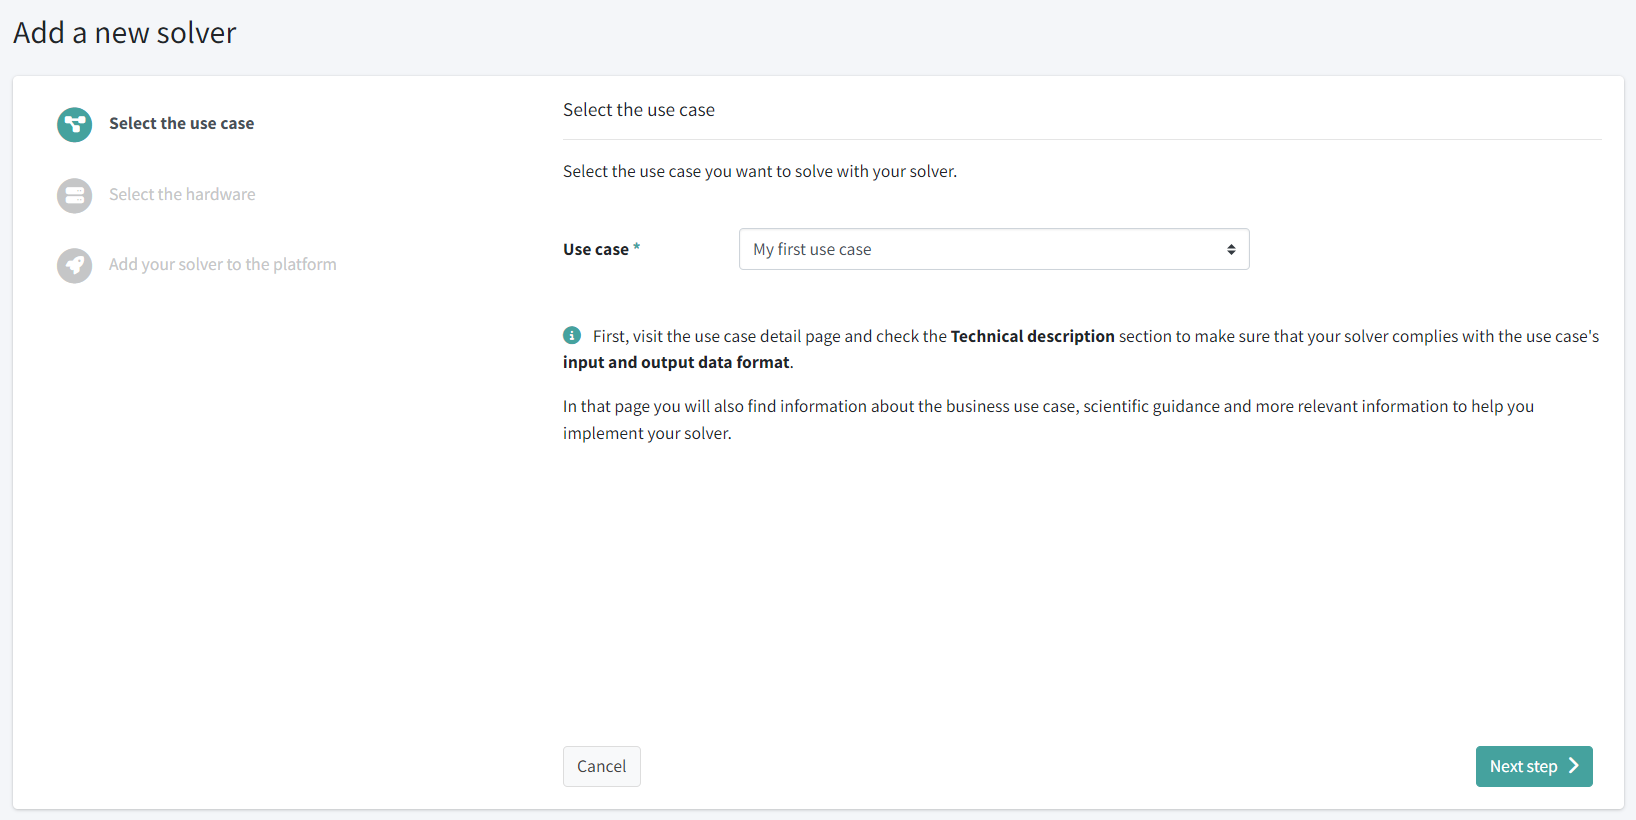
Task: Click the bold 'Technical description' text
Action: point(1032,336)
